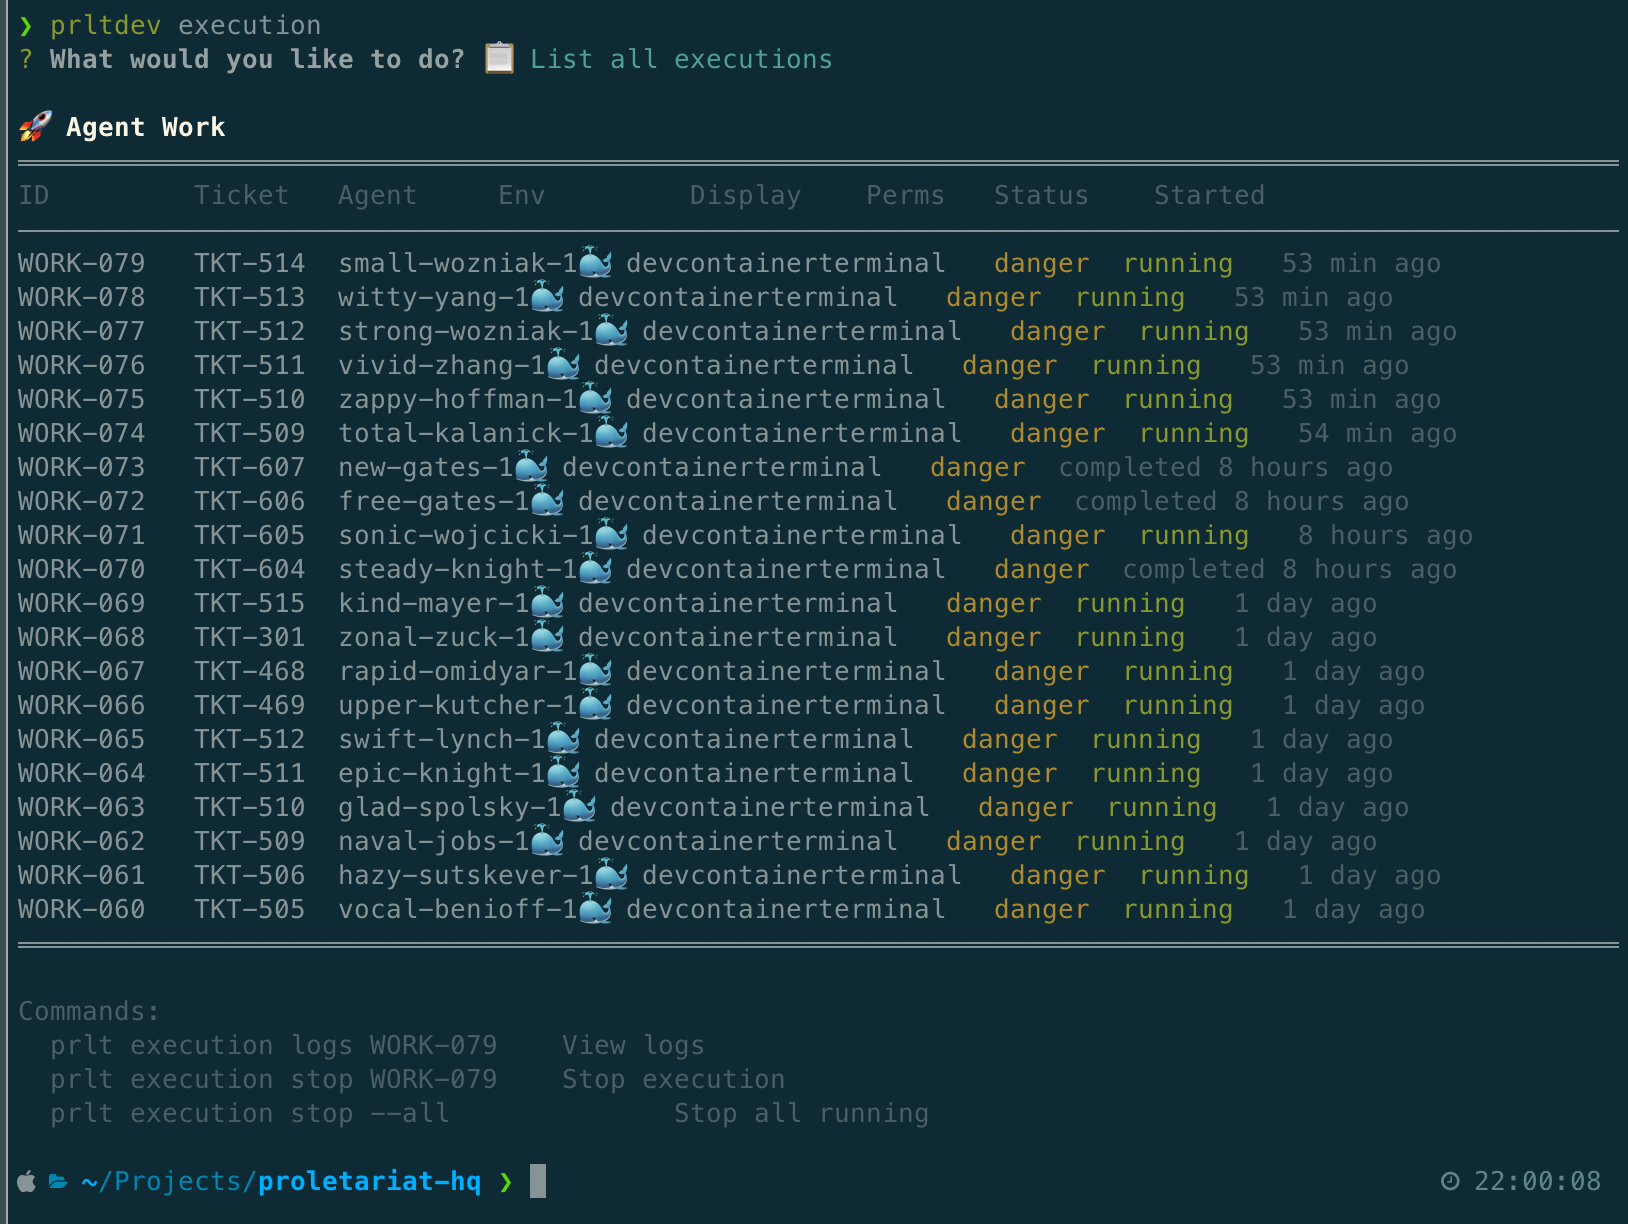Select the WORK-073 execution ID
Screen dimensions: 1628x1224
tap(82, 467)
